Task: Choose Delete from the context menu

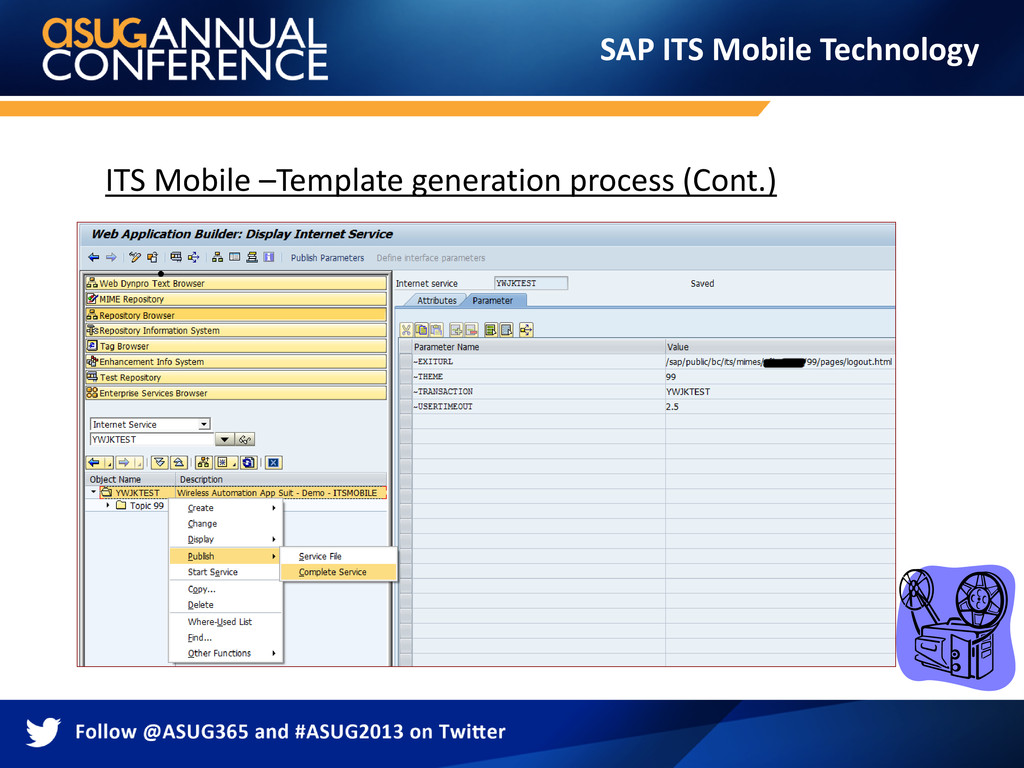Action: tap(226, 605)
